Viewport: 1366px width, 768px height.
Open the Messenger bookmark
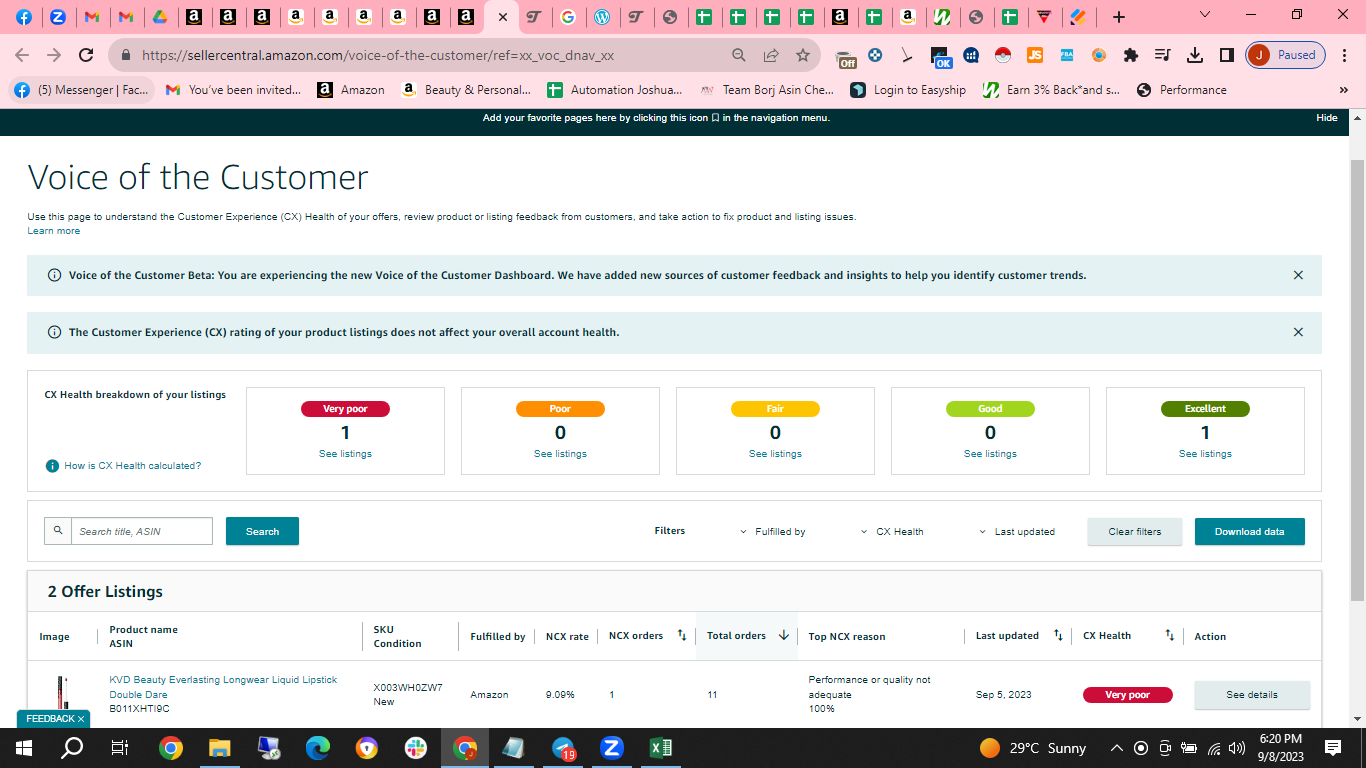[82, 90]
